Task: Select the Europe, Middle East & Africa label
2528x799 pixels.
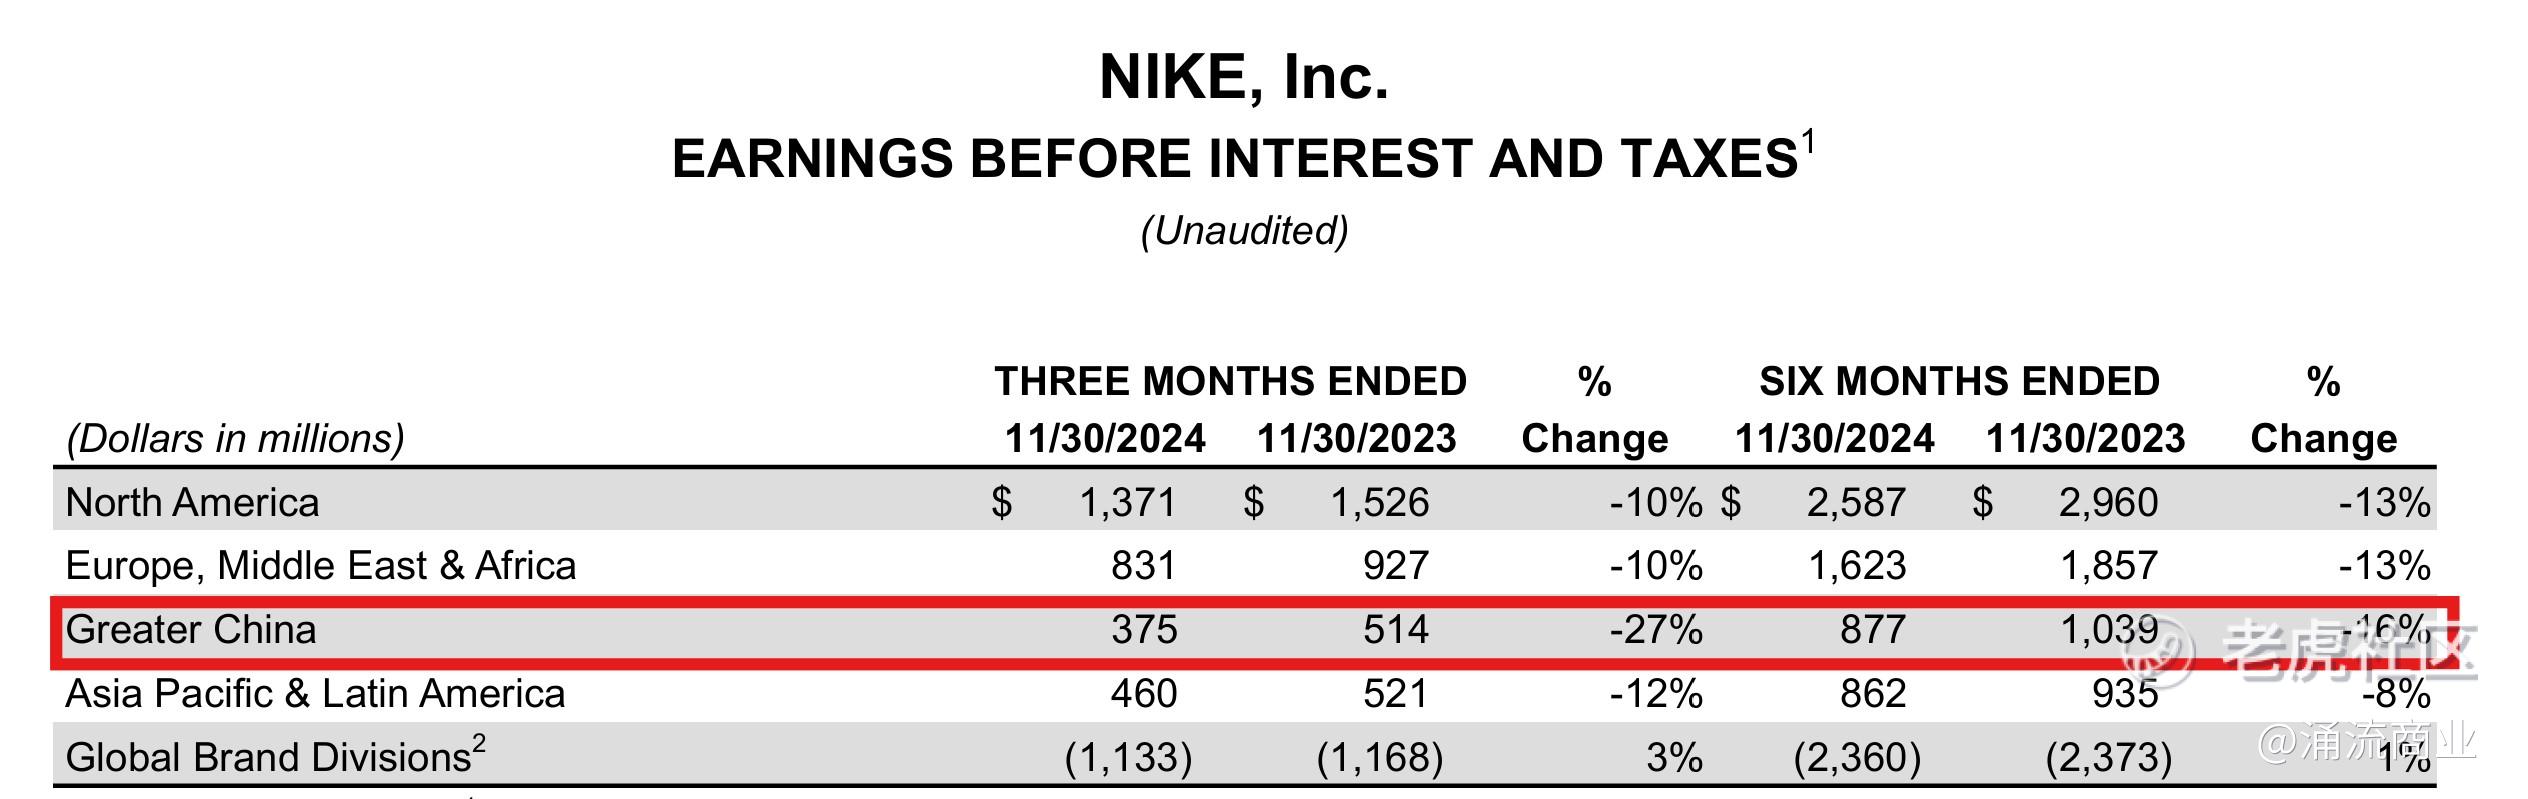Action: (321, 566)
